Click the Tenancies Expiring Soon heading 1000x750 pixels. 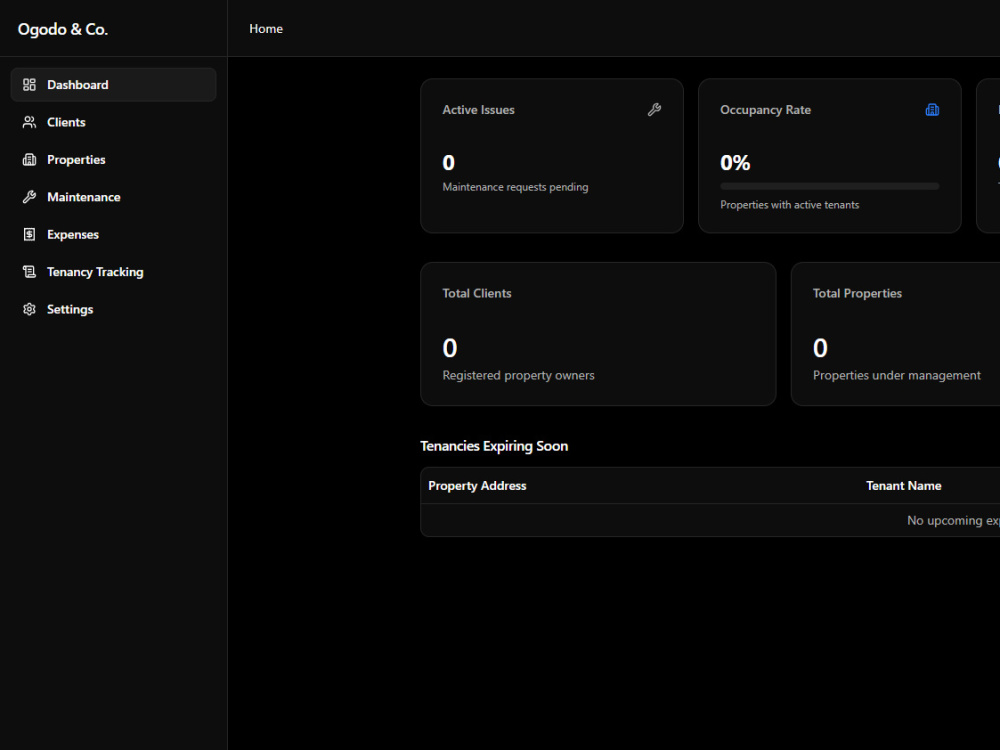click(x=494, y=446)
